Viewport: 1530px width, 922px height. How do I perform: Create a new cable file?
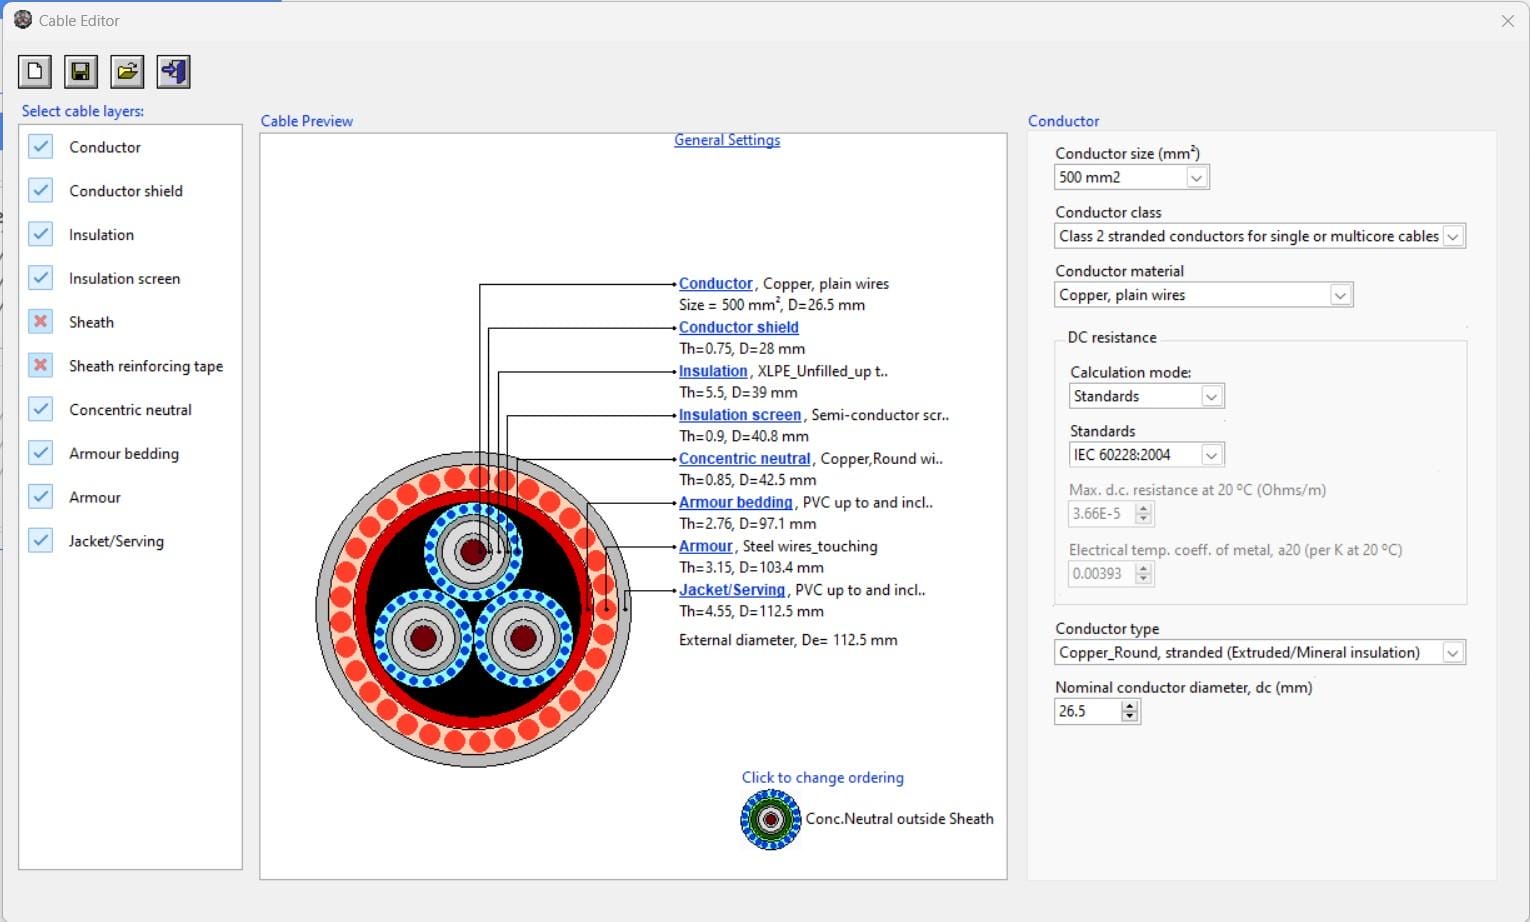click(34, 71)
